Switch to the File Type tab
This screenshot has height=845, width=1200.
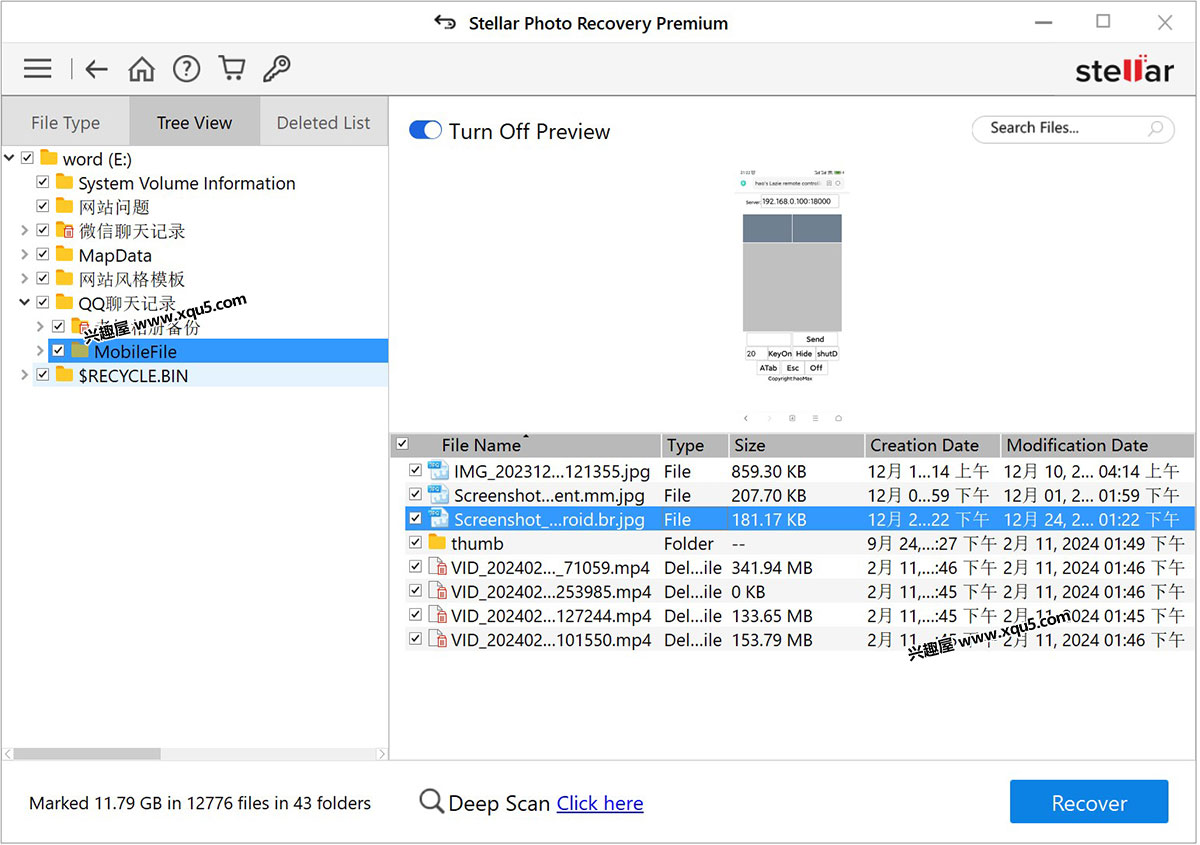65,122
